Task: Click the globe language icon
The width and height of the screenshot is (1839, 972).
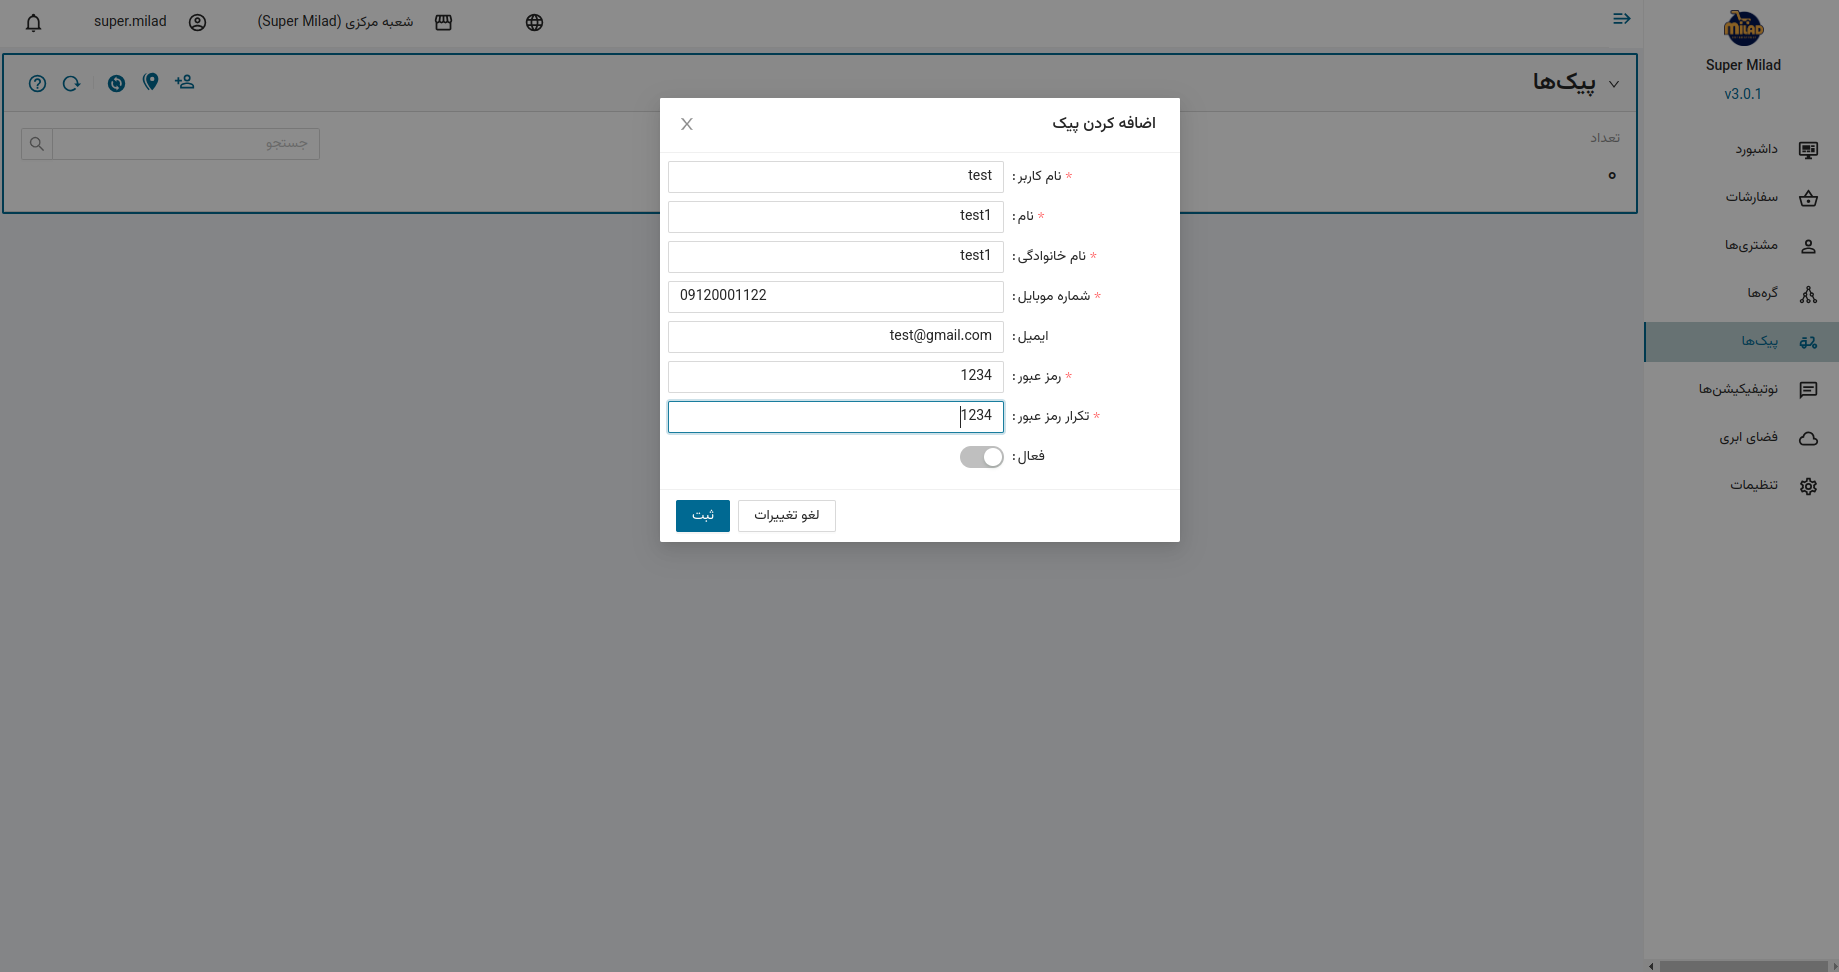Action: click(534, 23)
